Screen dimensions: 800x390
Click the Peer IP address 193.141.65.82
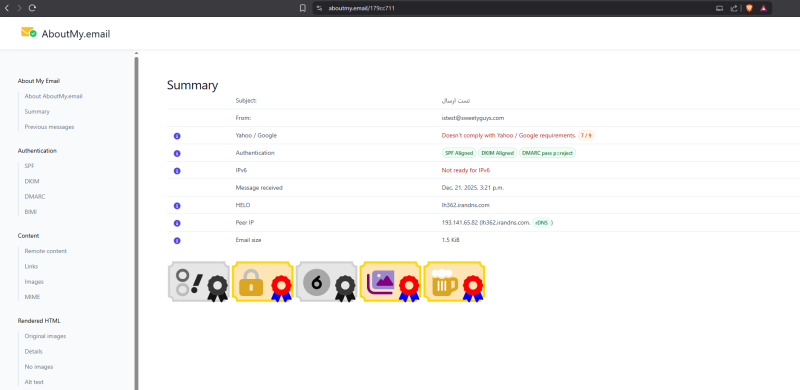tap(460, 223)
